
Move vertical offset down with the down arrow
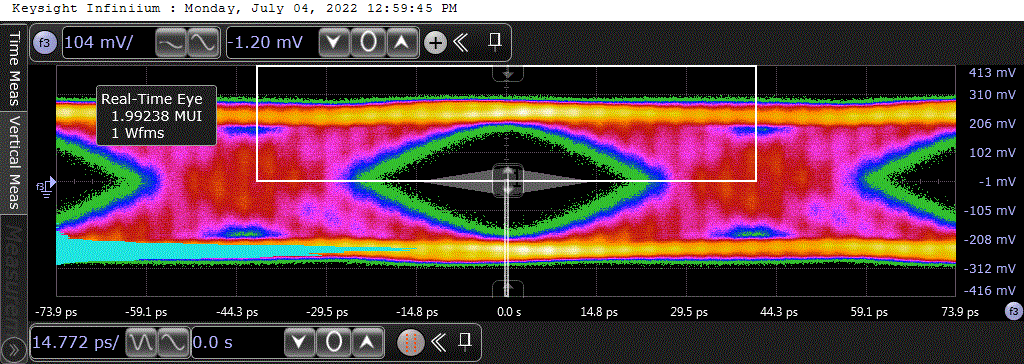[335, 44]
